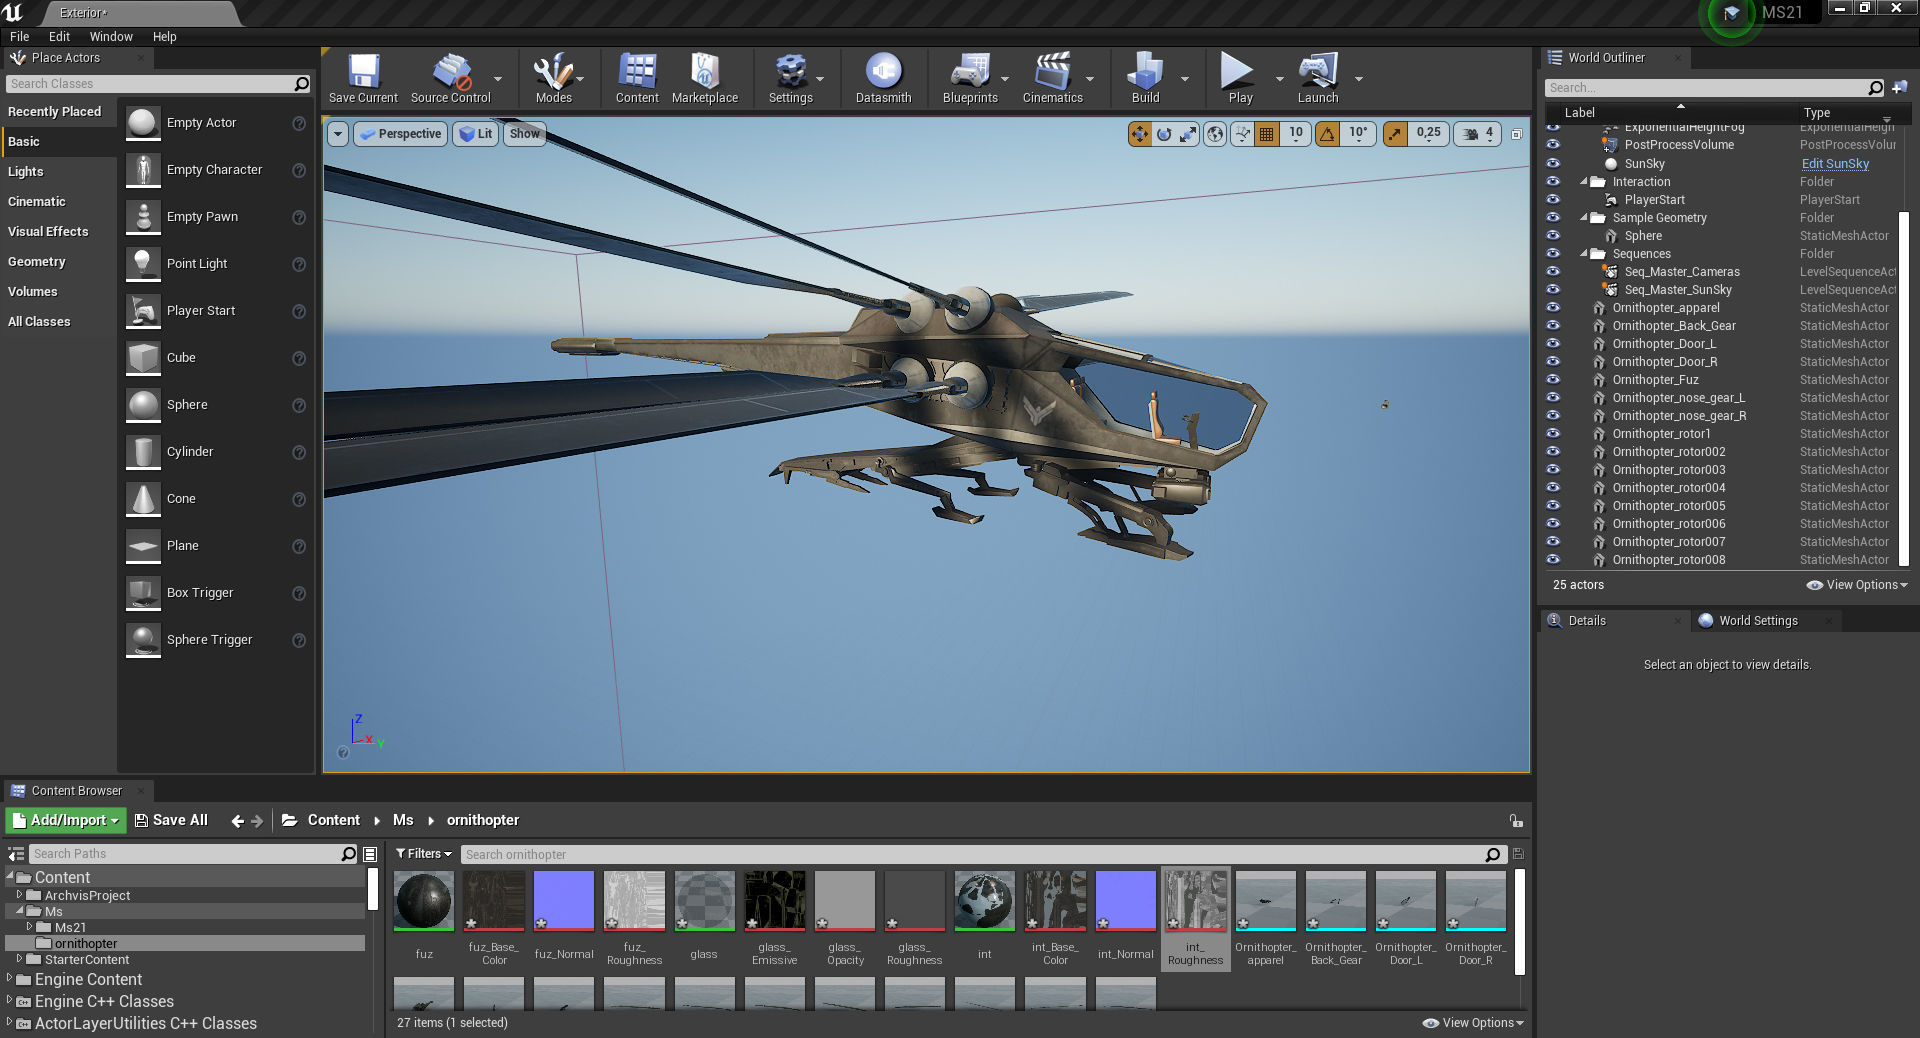Click the Search Classes input field
This screenshot has height=1038, width=1920.
tap(150, 84)
